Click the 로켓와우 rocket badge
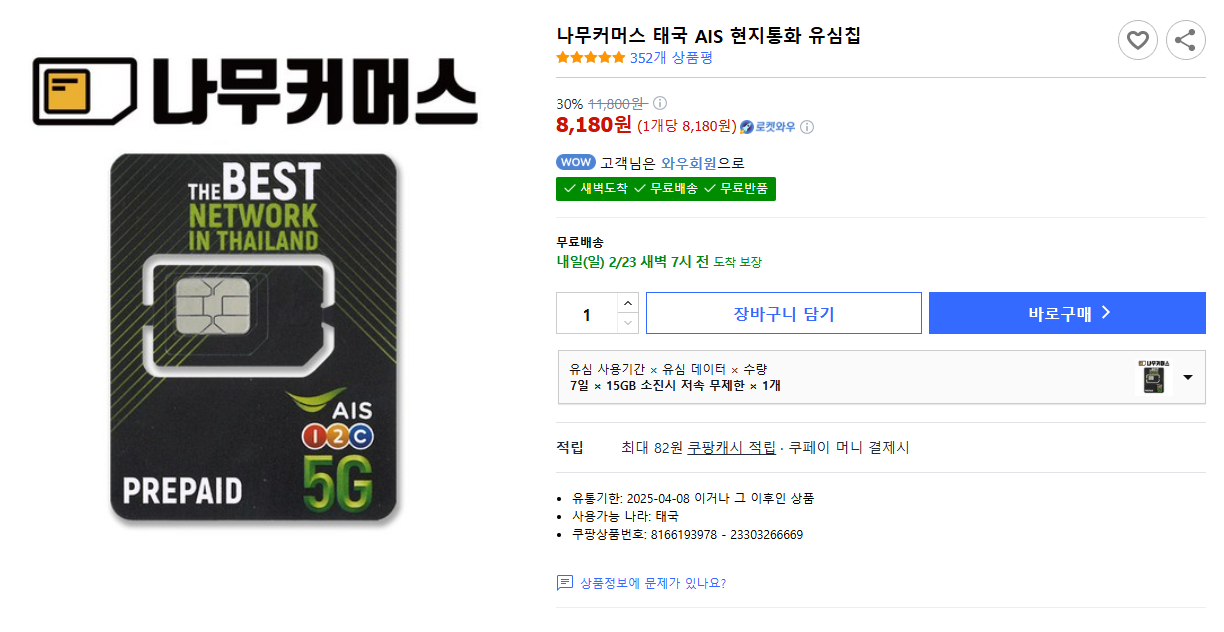1224x632 pixels. (768, 127)
